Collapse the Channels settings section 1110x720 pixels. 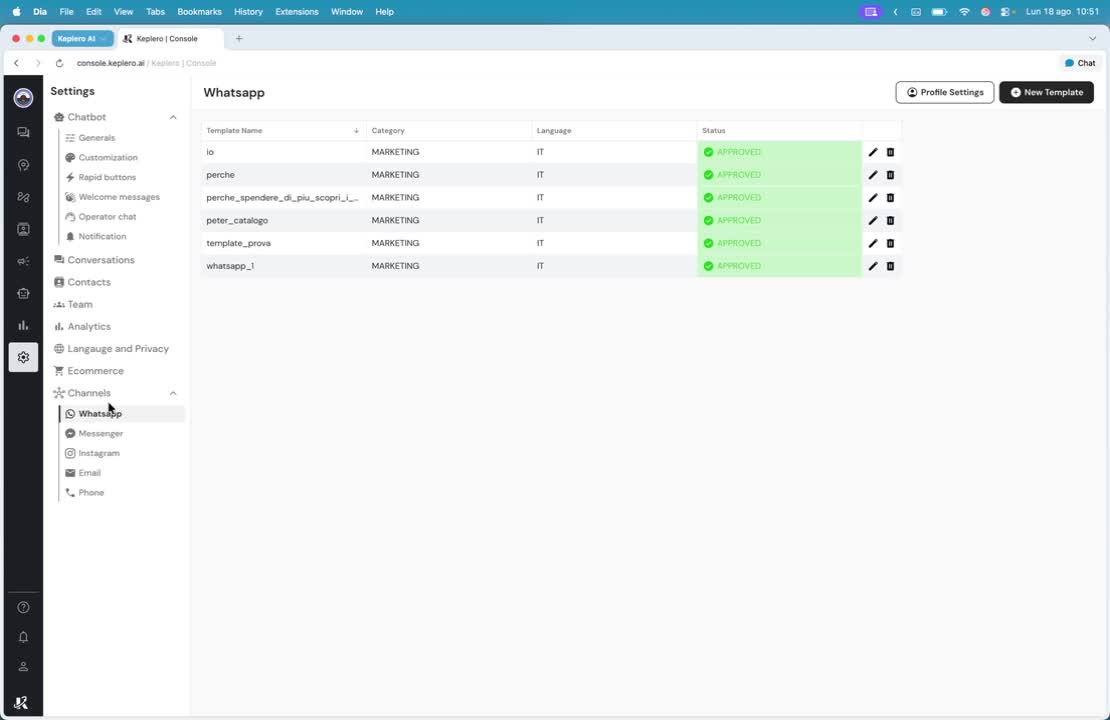(x=173, y=393)
